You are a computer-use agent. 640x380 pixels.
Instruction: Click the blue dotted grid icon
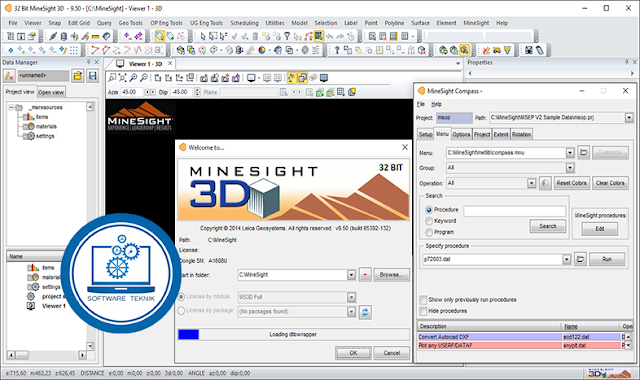[73, 50]
